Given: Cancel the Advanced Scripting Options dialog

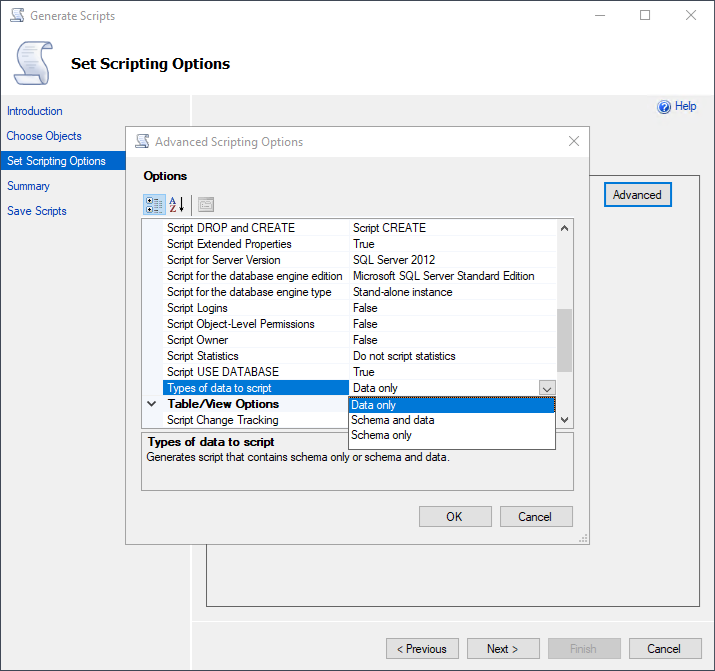Looking at the screenshot, I should point(536,516).
